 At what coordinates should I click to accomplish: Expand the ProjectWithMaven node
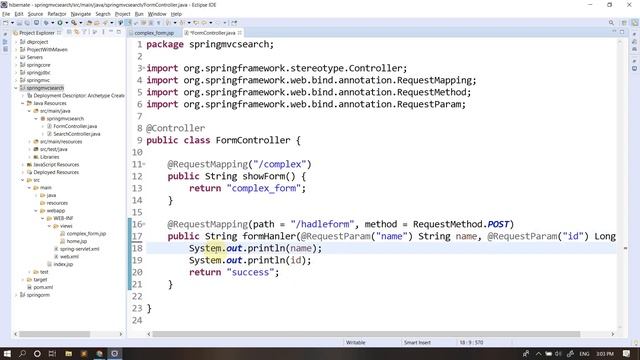(16, 50)
